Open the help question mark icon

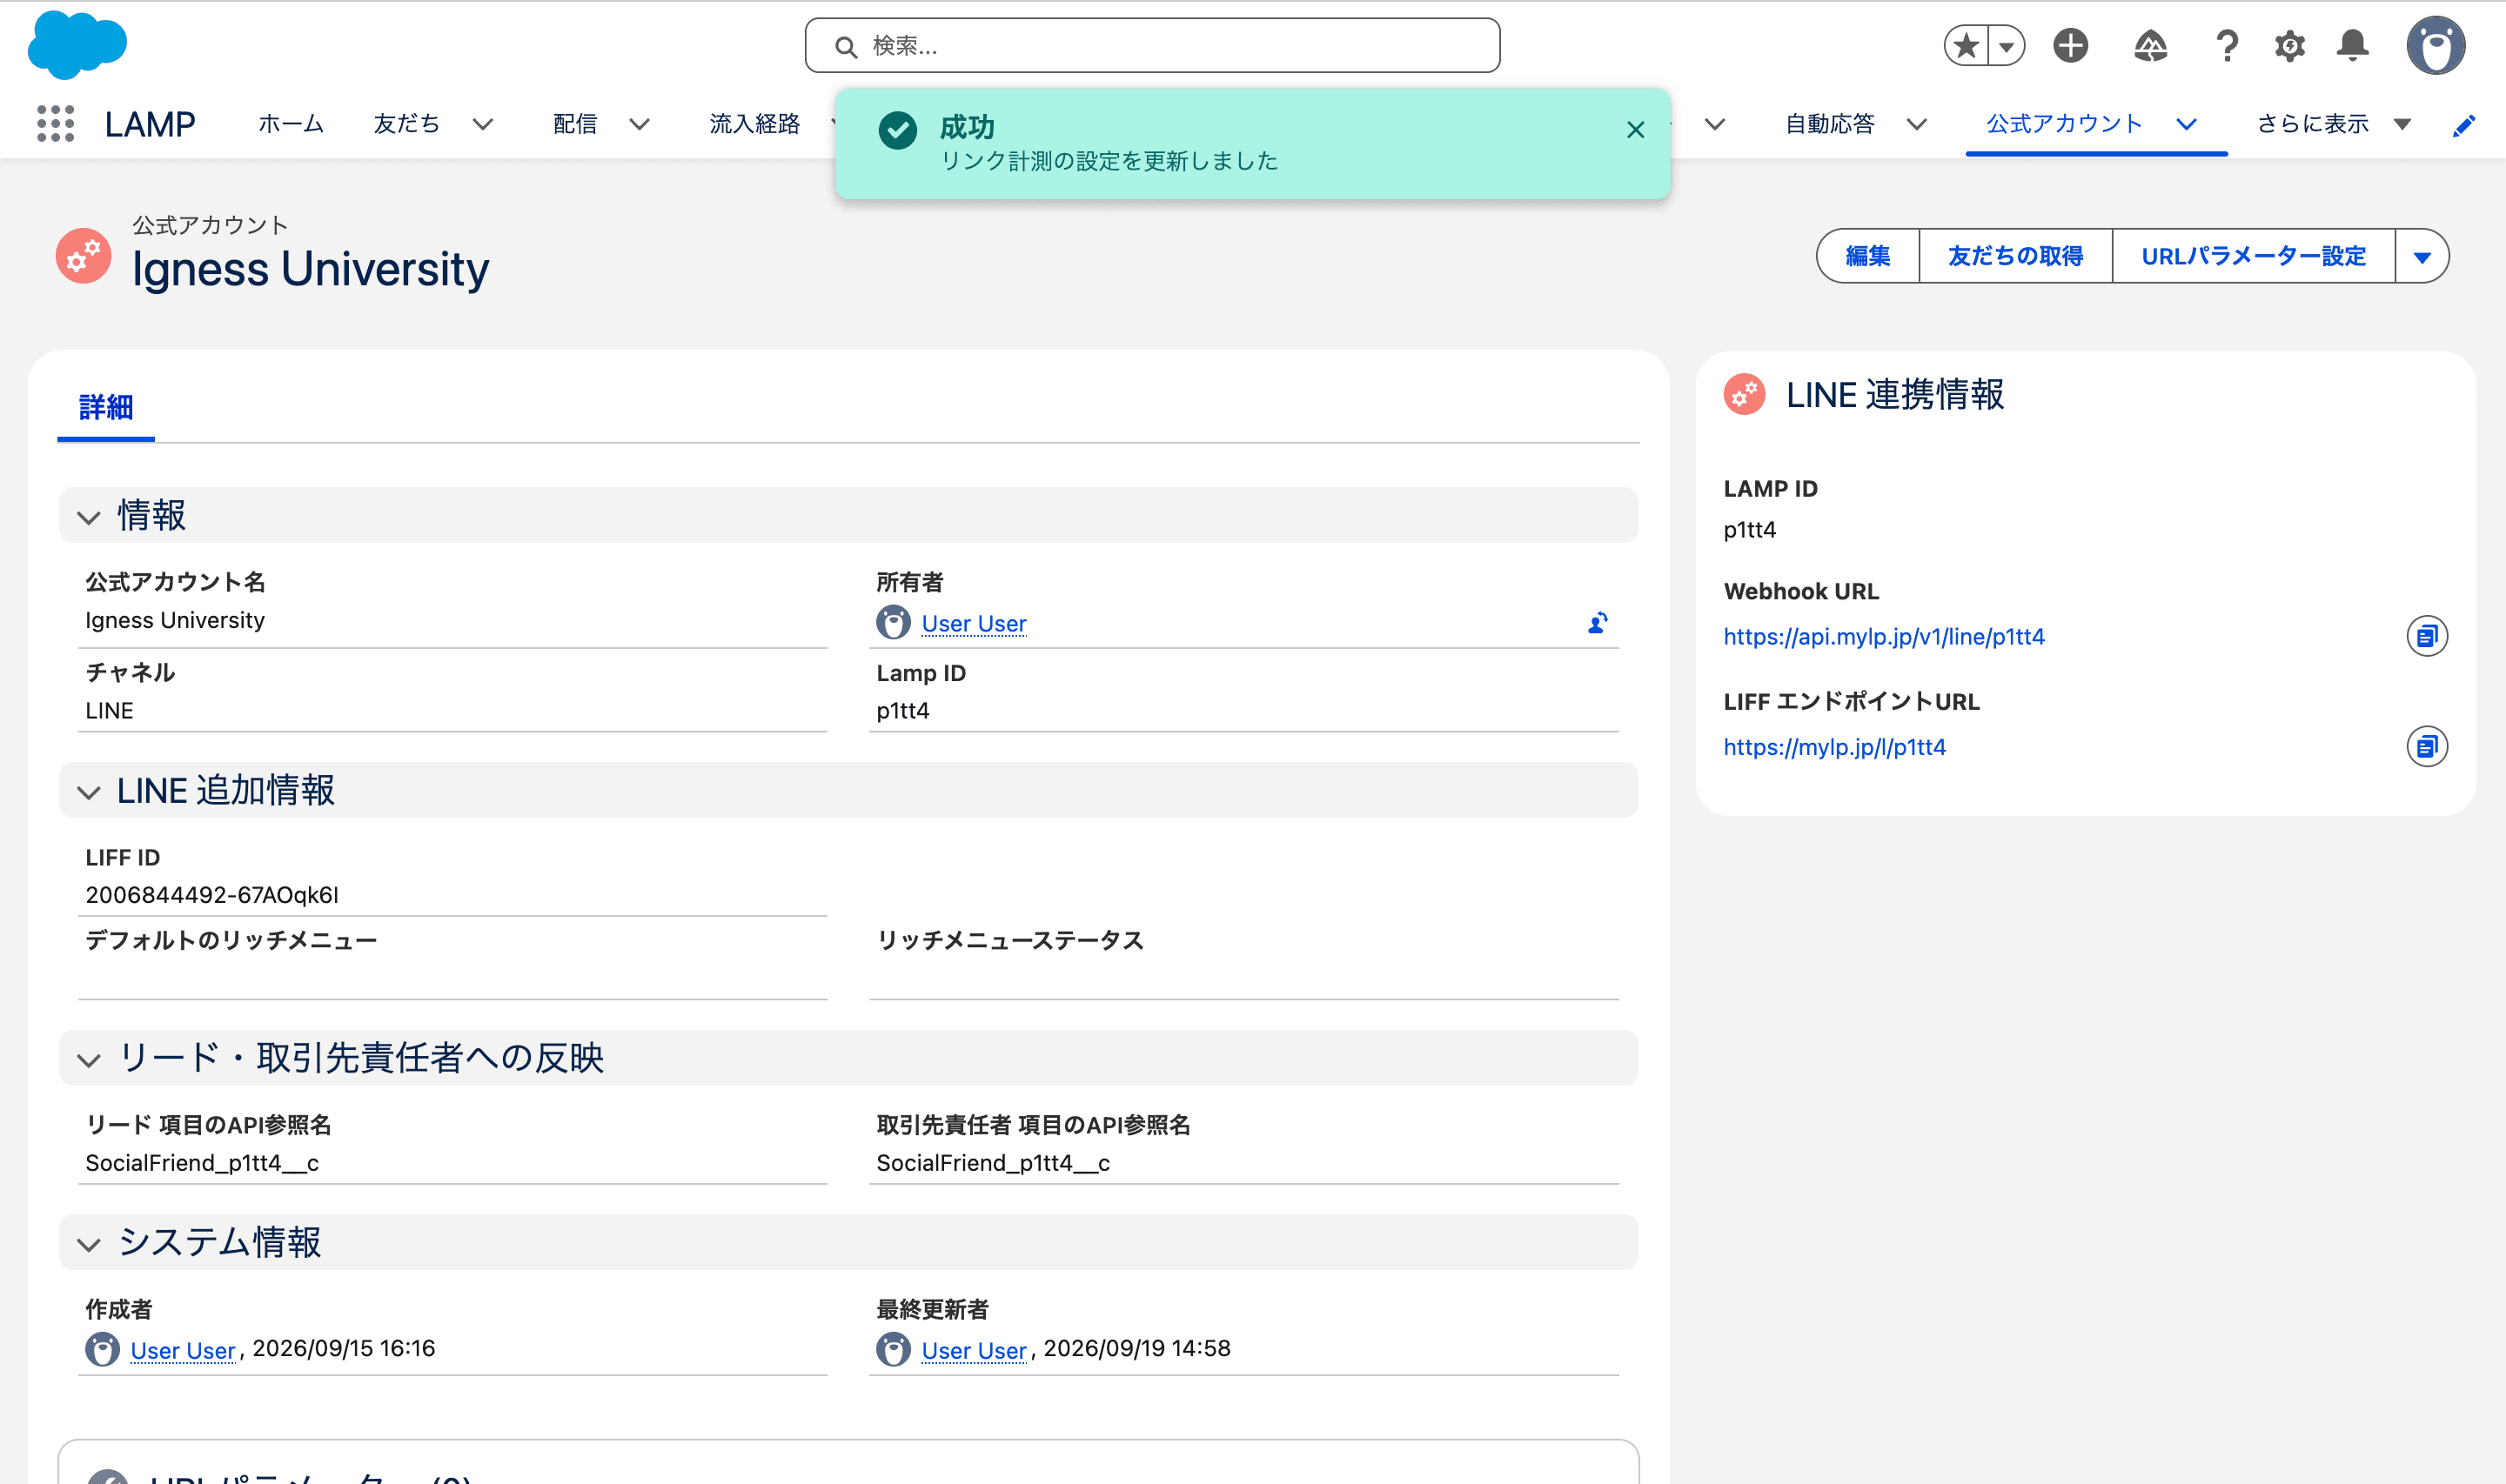click(2226, 46)
